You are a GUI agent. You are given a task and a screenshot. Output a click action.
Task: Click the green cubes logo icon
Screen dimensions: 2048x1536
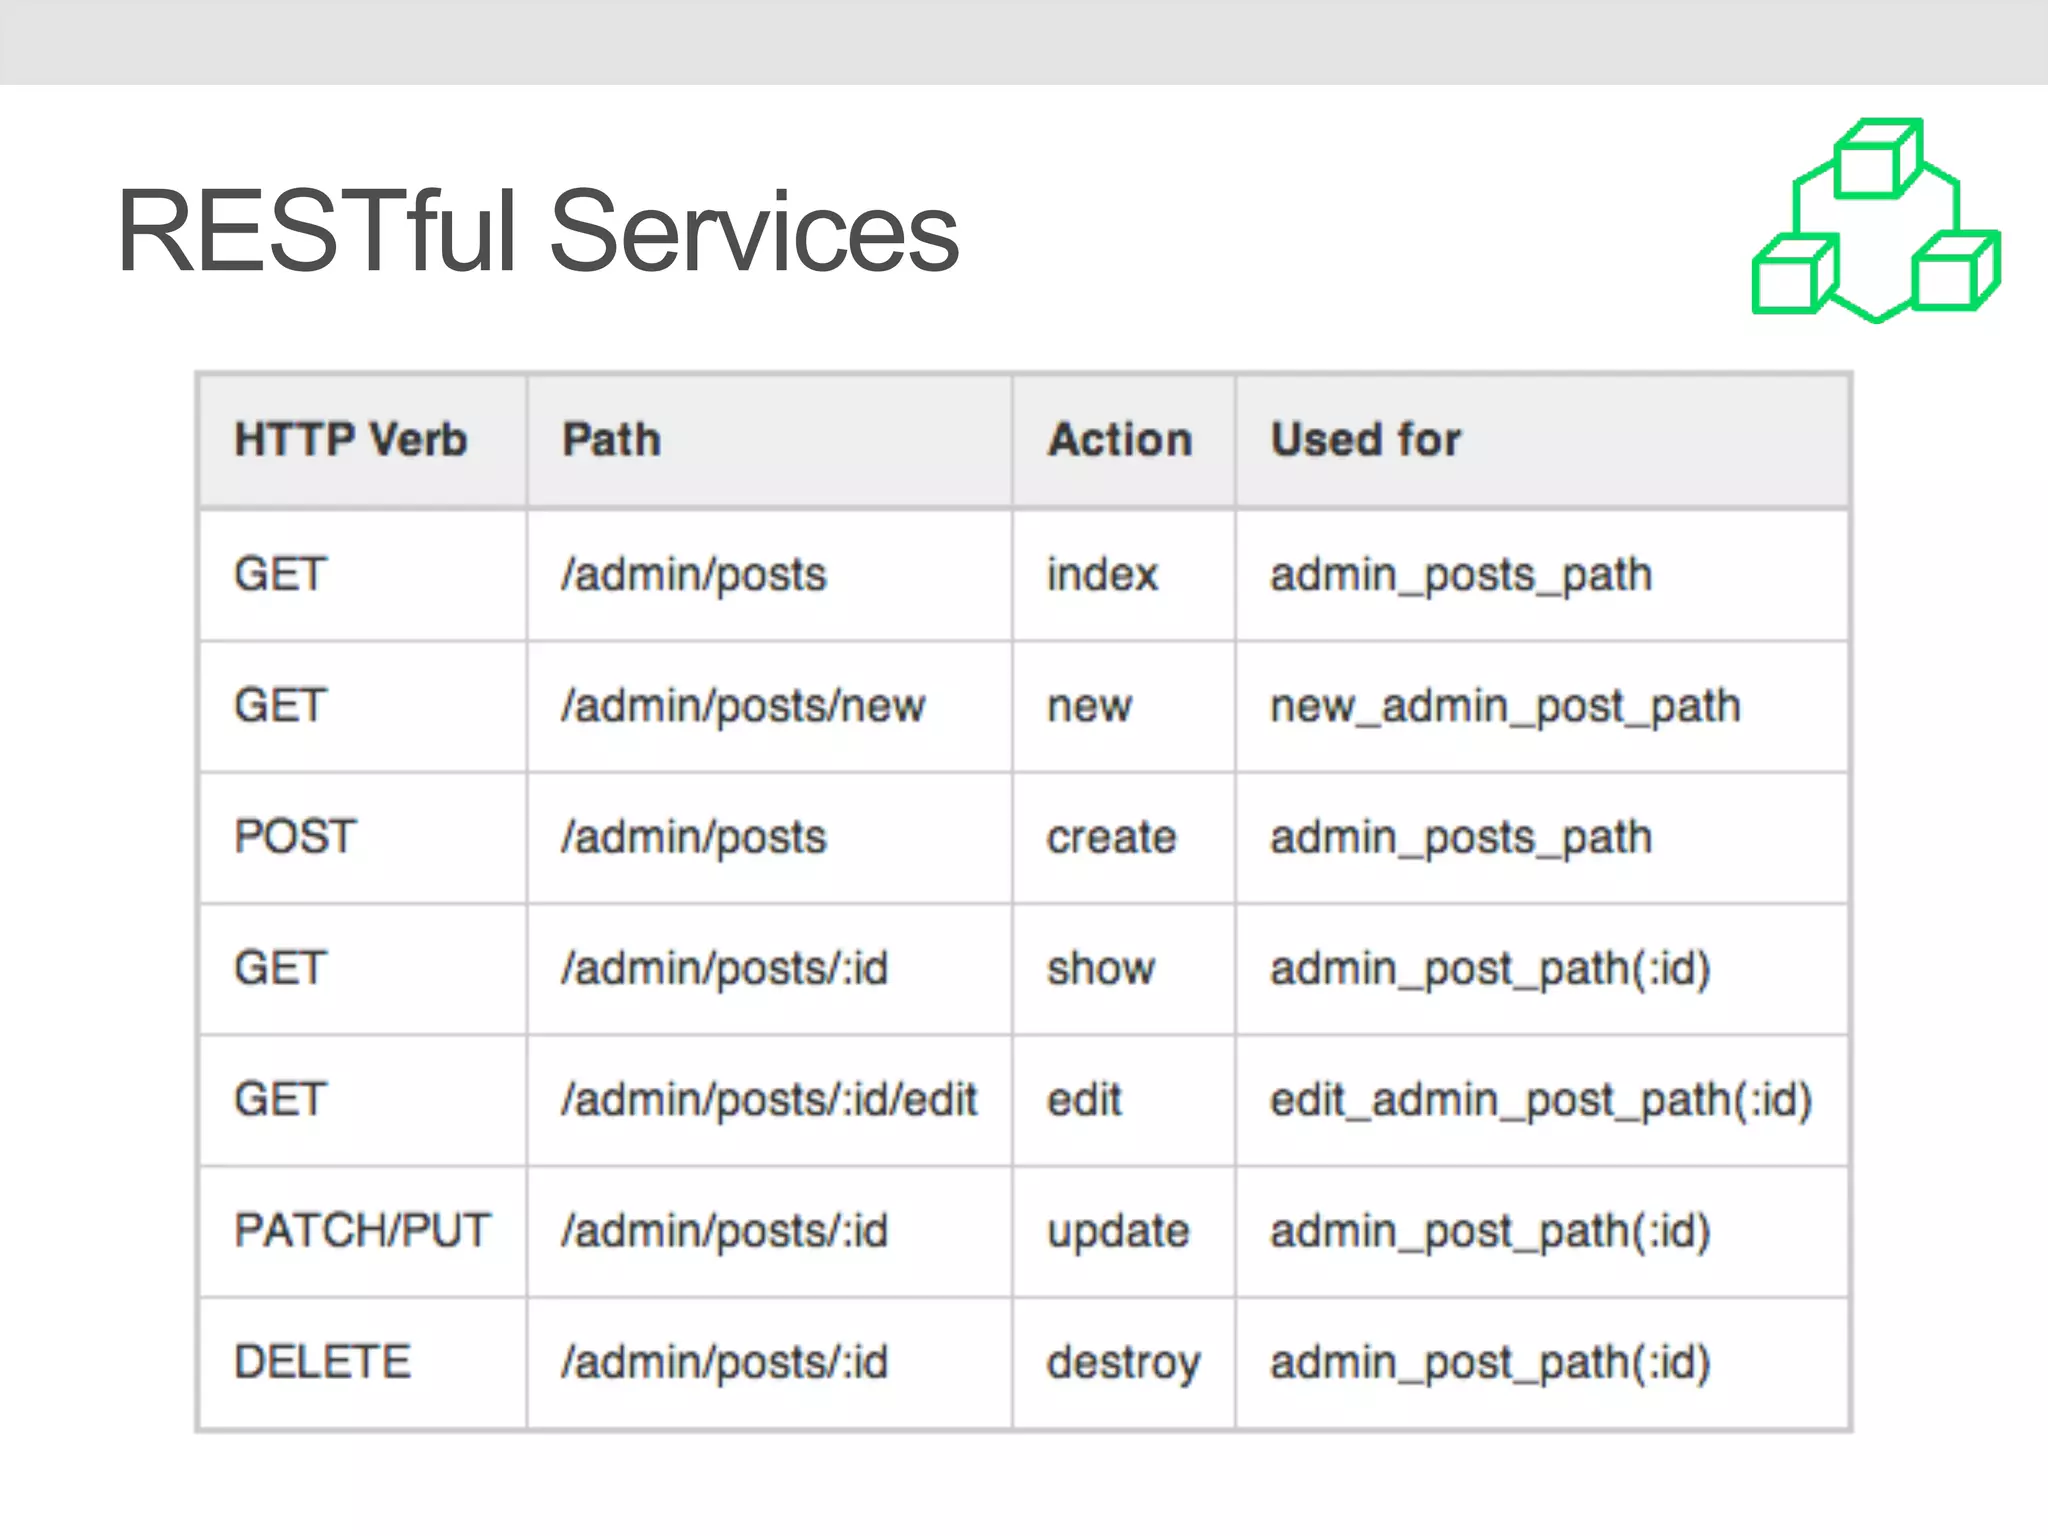[1876, 220]
